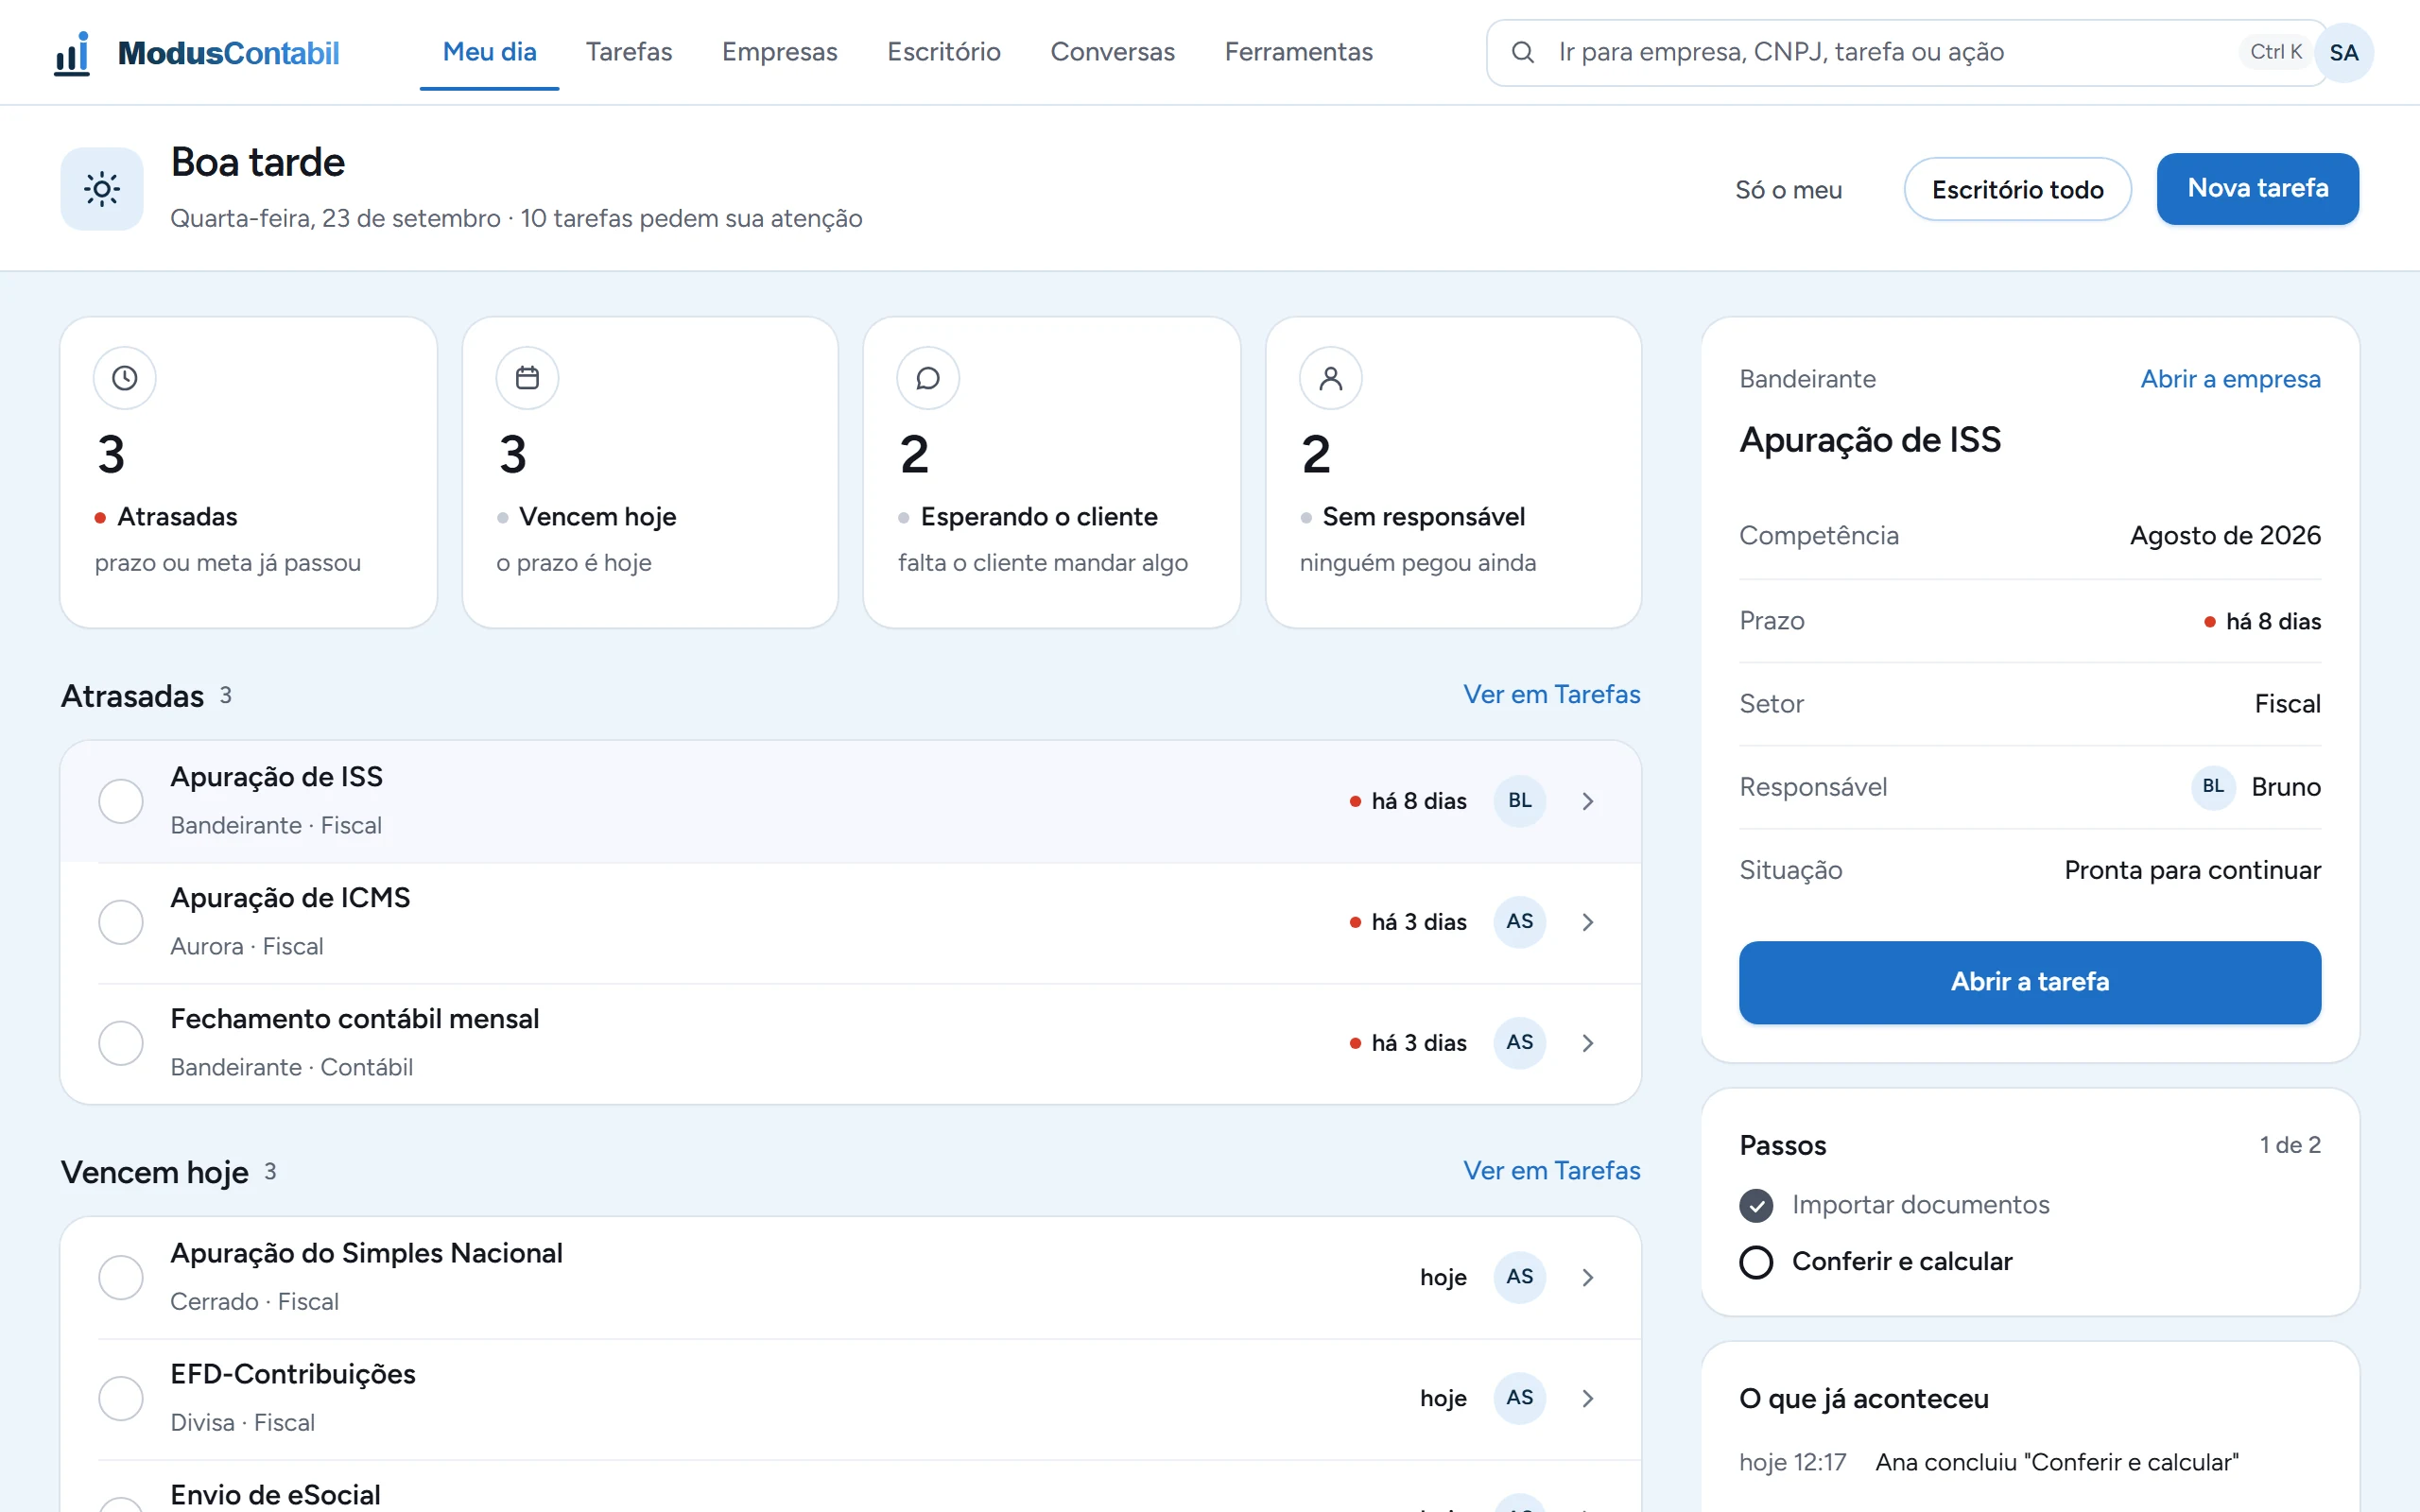Screen dimensions: 2420x1512
Task: Click AS avatar on Apuração de ICMS row
Action: click(1520, 922)
